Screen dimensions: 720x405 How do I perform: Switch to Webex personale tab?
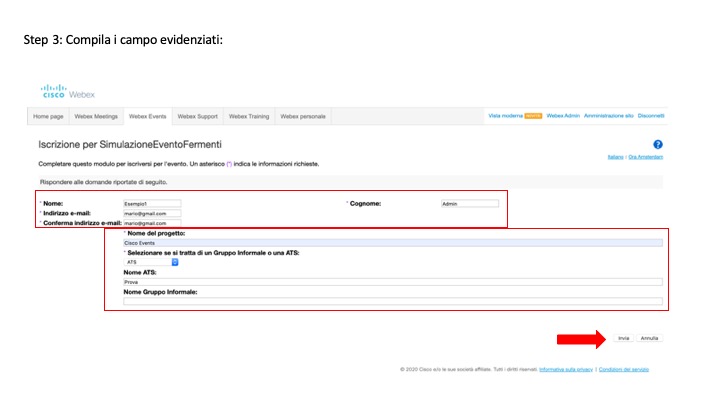coord(303,116)
